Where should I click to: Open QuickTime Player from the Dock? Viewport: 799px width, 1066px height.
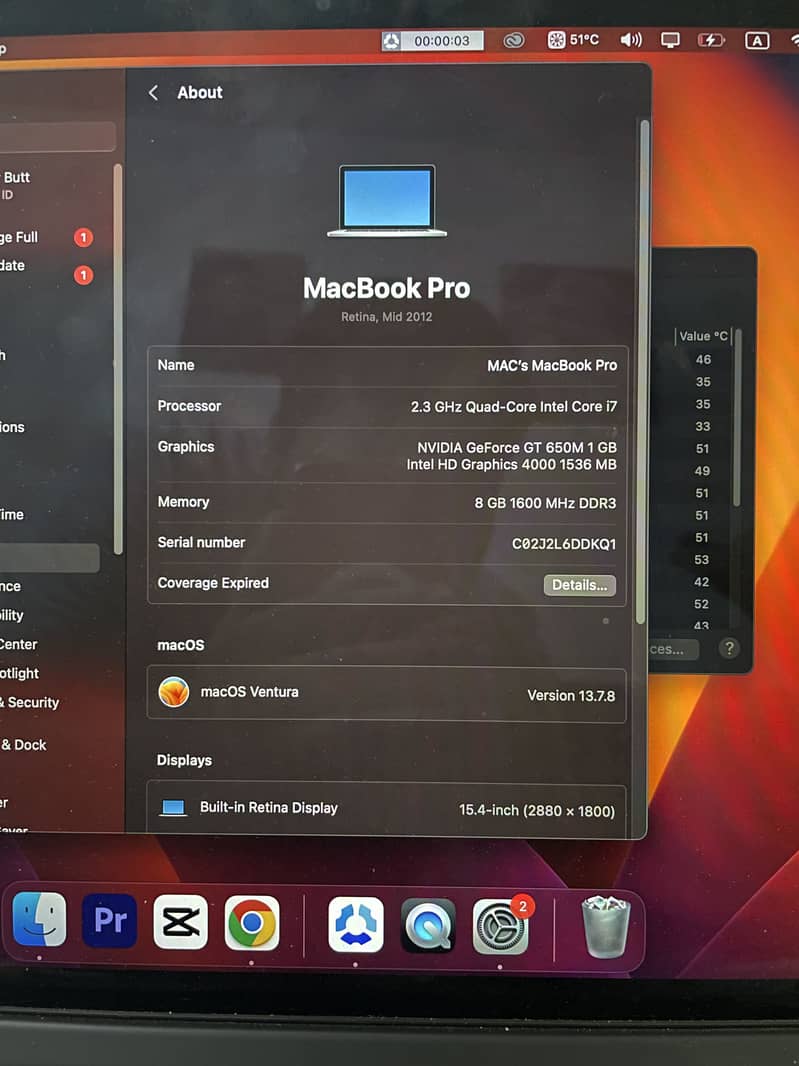[428, 925]
